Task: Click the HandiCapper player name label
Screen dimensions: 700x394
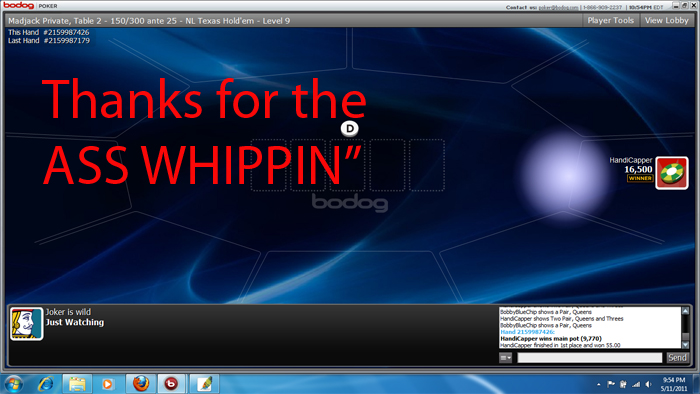Action: pyautogui.click(x=631, y=160)
